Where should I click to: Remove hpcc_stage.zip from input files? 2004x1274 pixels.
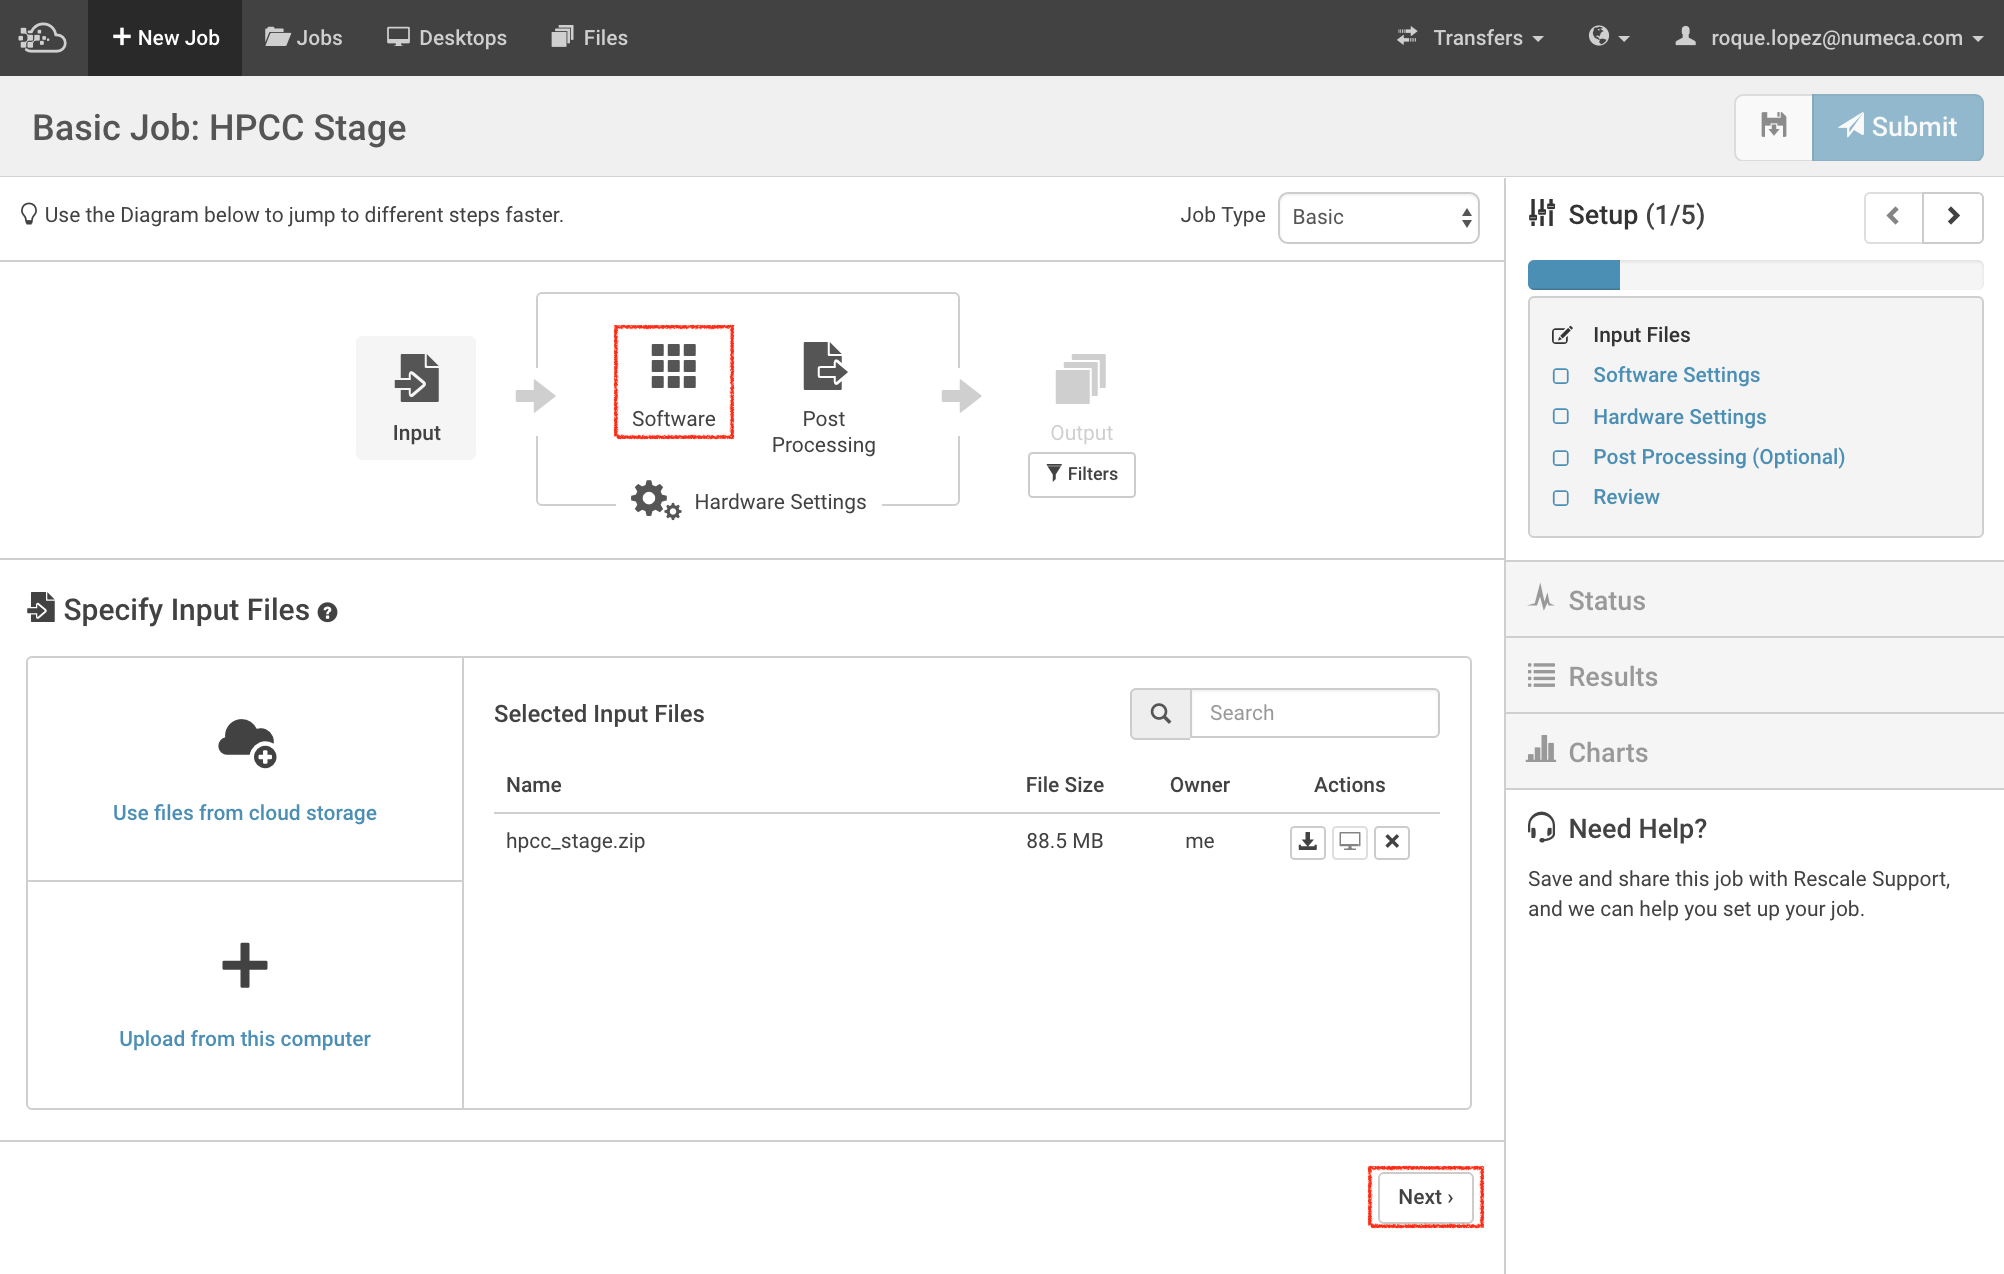coord(1392,842)
